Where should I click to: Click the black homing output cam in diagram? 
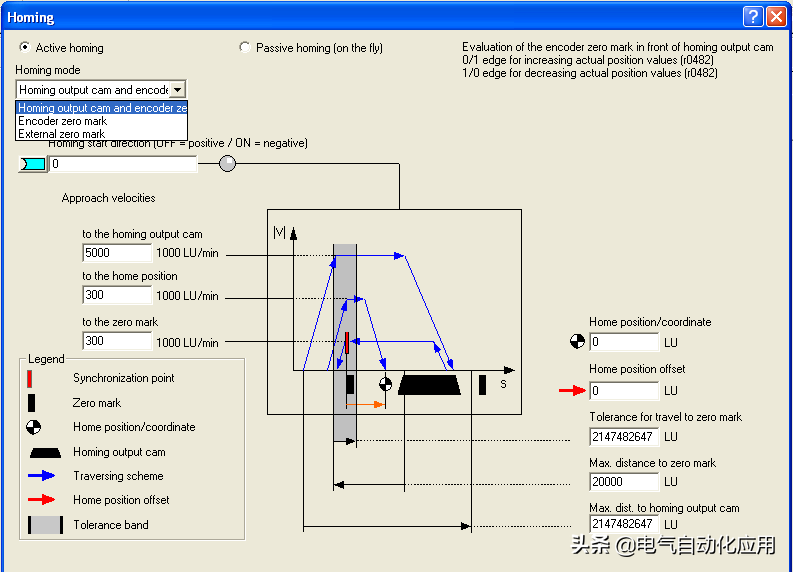coord(429,384)
